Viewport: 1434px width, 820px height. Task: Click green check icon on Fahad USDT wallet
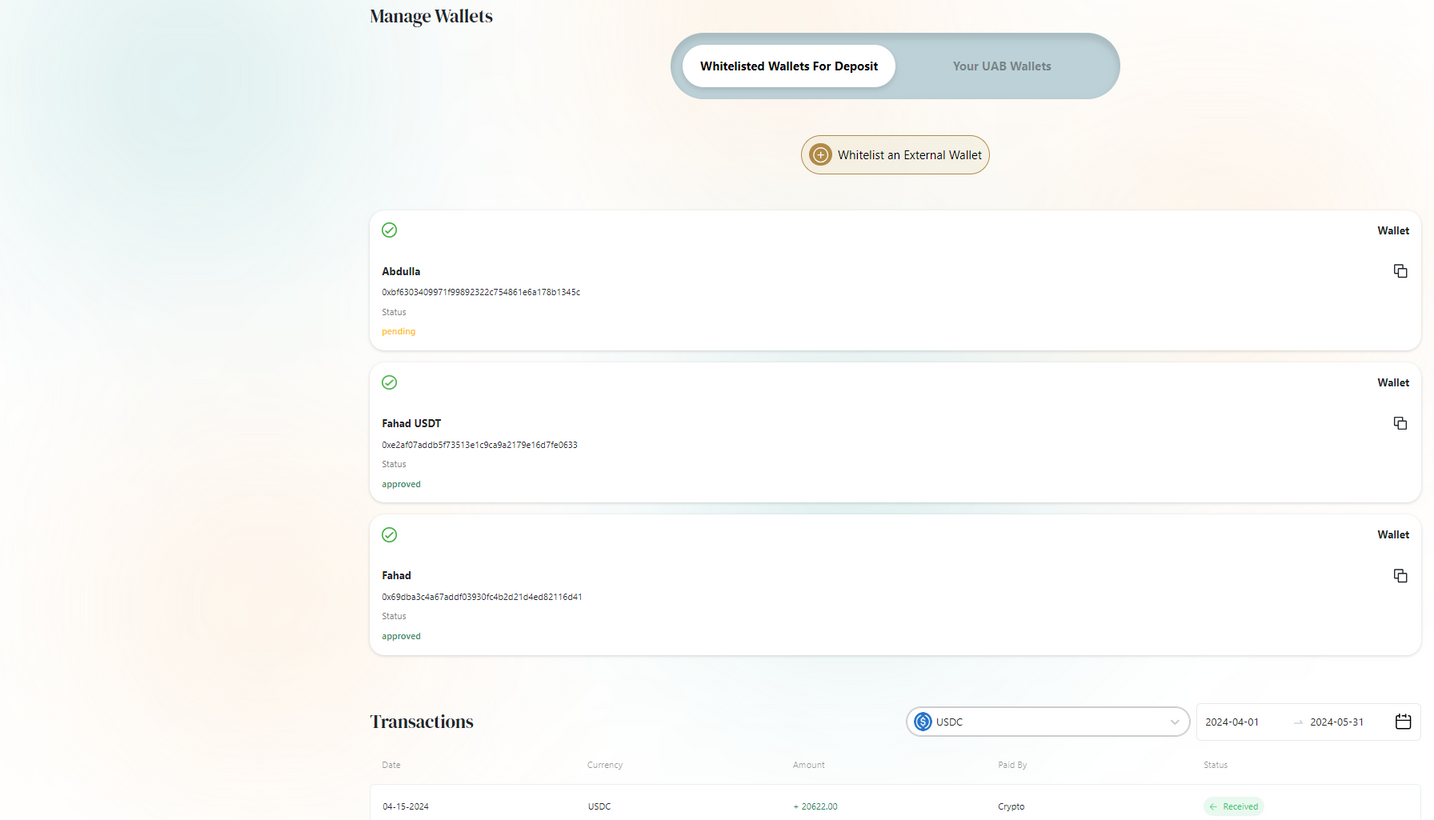coord(389,382)
